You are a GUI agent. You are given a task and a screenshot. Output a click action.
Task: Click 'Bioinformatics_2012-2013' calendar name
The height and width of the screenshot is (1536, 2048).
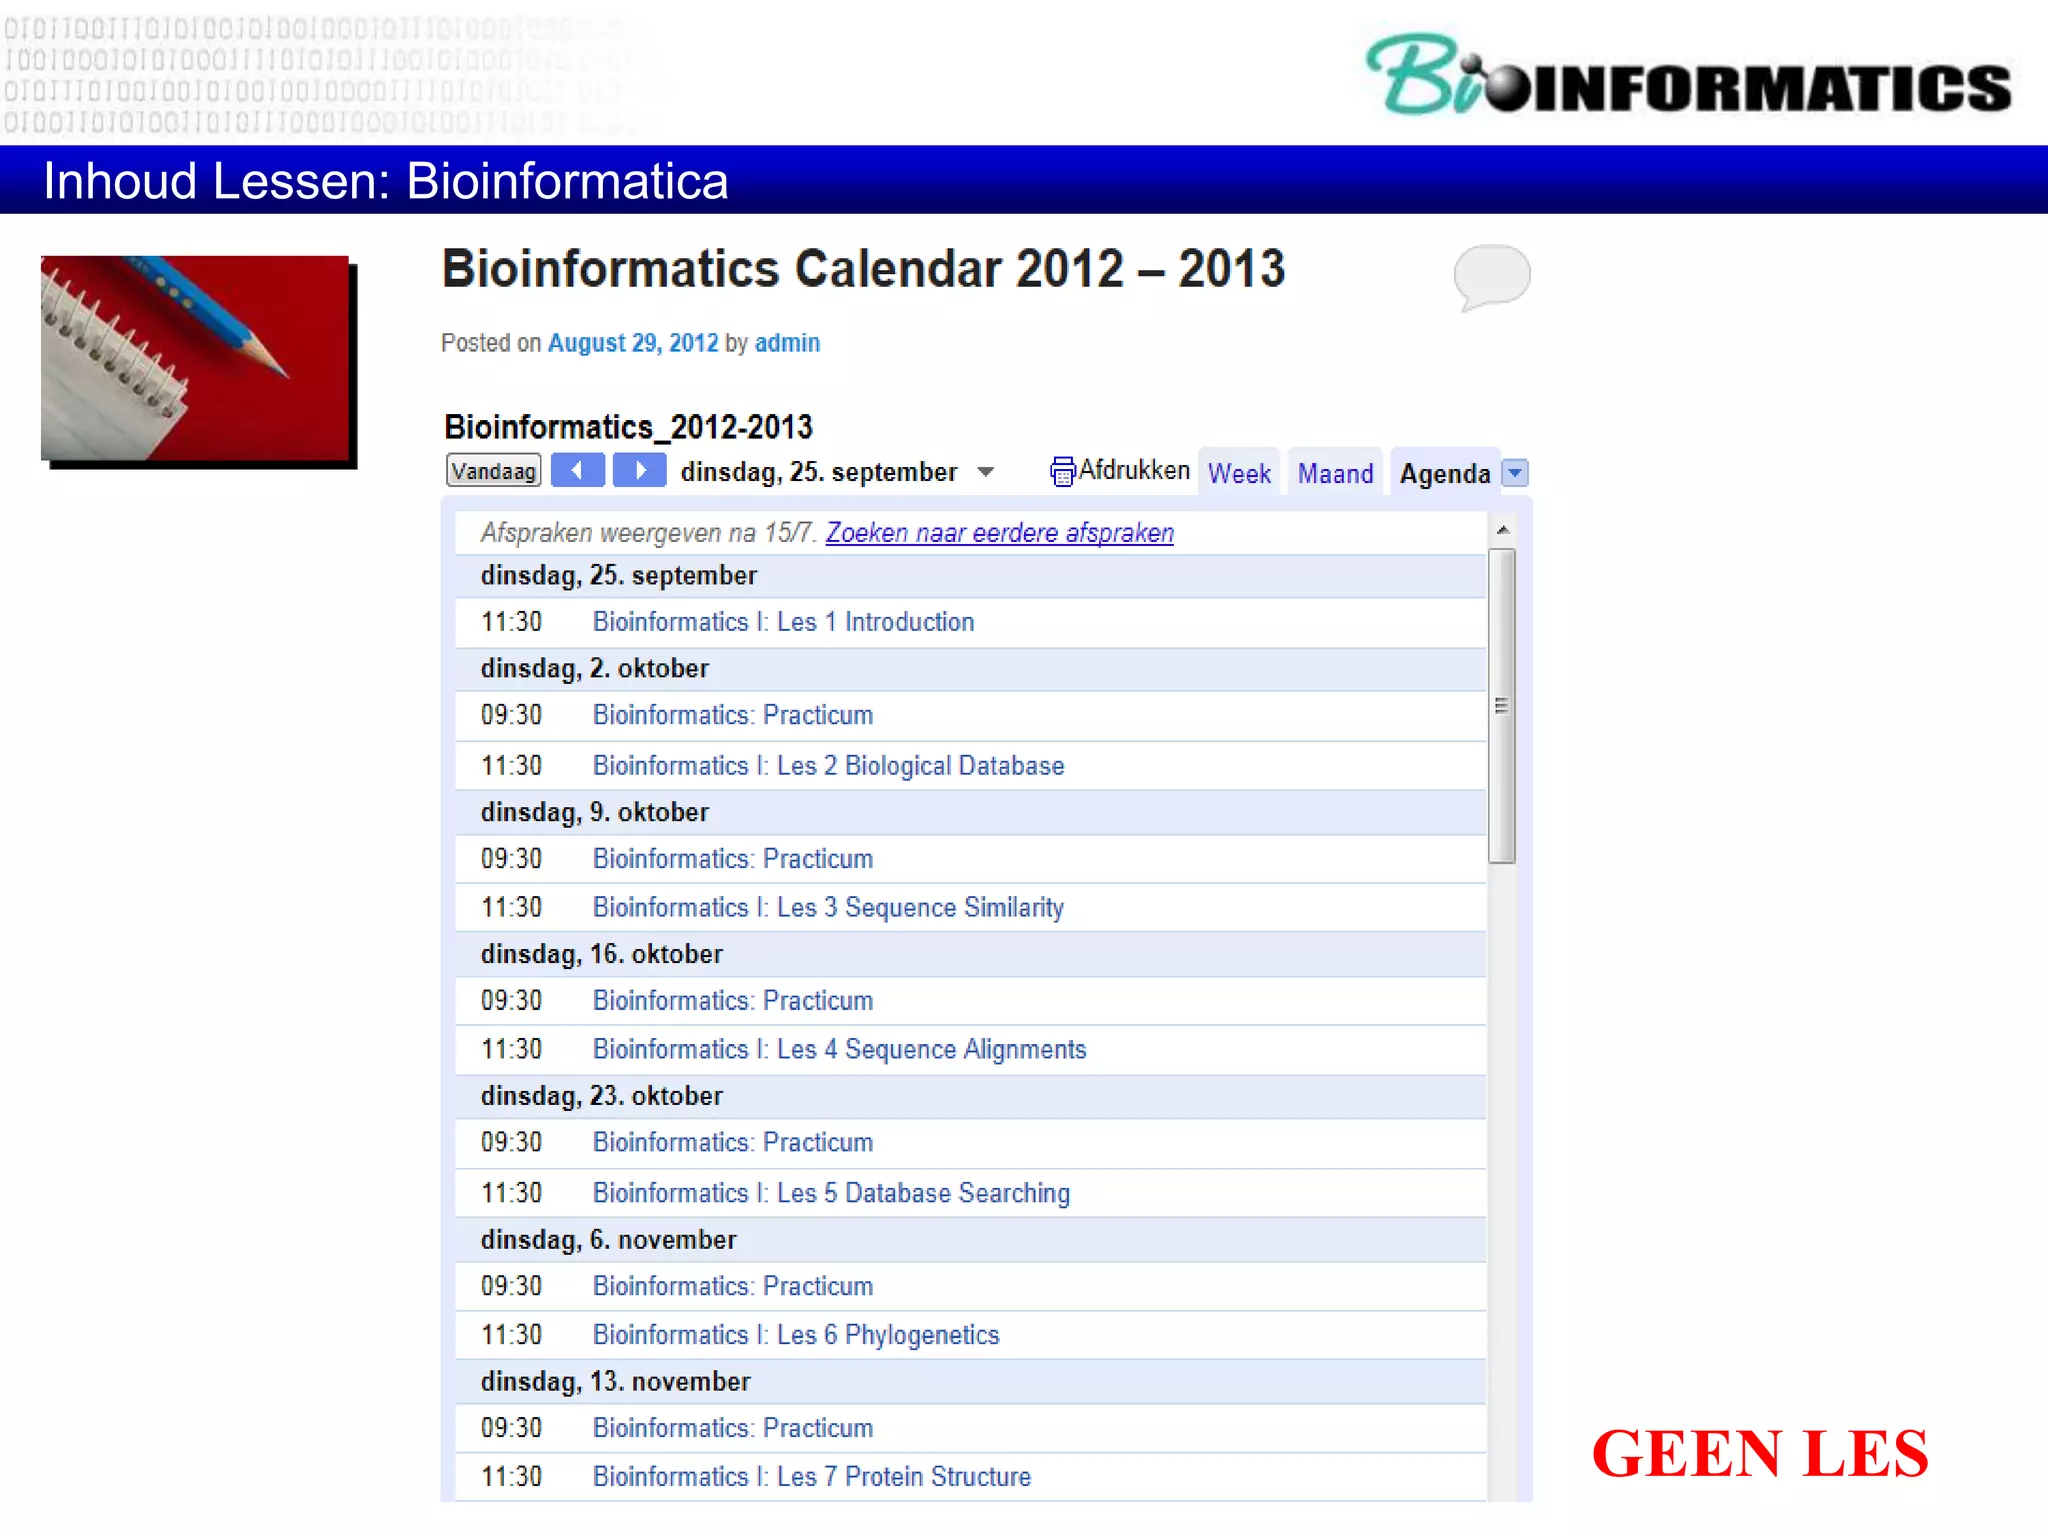pyautogui.click(x=628, y=427)
